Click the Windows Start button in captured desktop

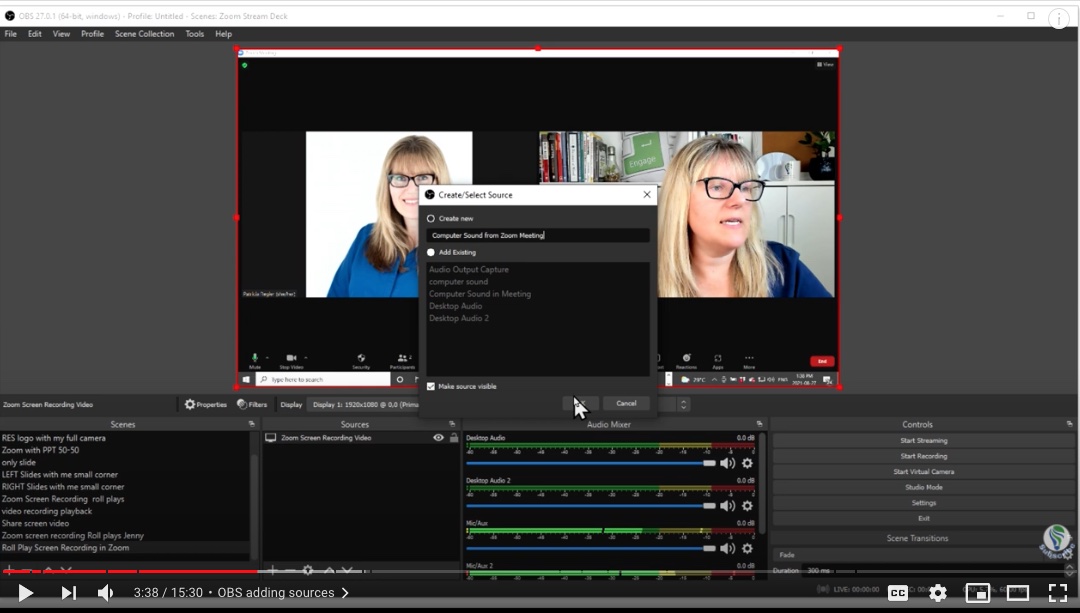point(246,380)
